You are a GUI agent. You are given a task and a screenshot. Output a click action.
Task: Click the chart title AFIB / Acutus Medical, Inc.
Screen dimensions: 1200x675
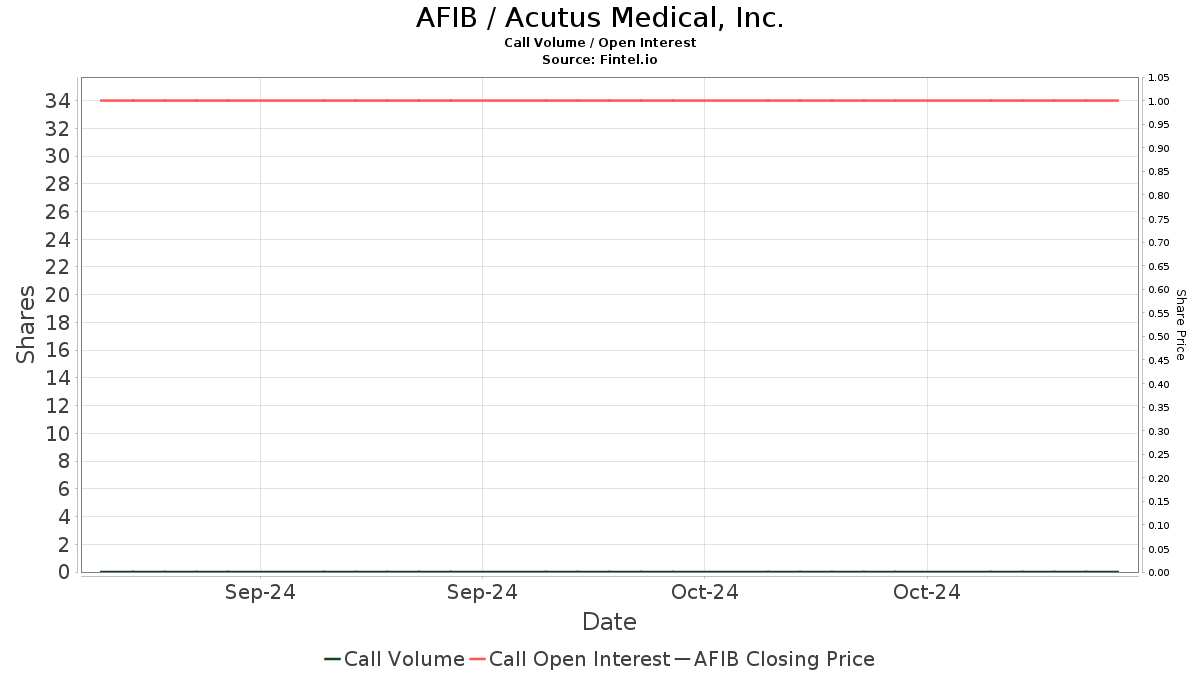(x=600, y=18)
